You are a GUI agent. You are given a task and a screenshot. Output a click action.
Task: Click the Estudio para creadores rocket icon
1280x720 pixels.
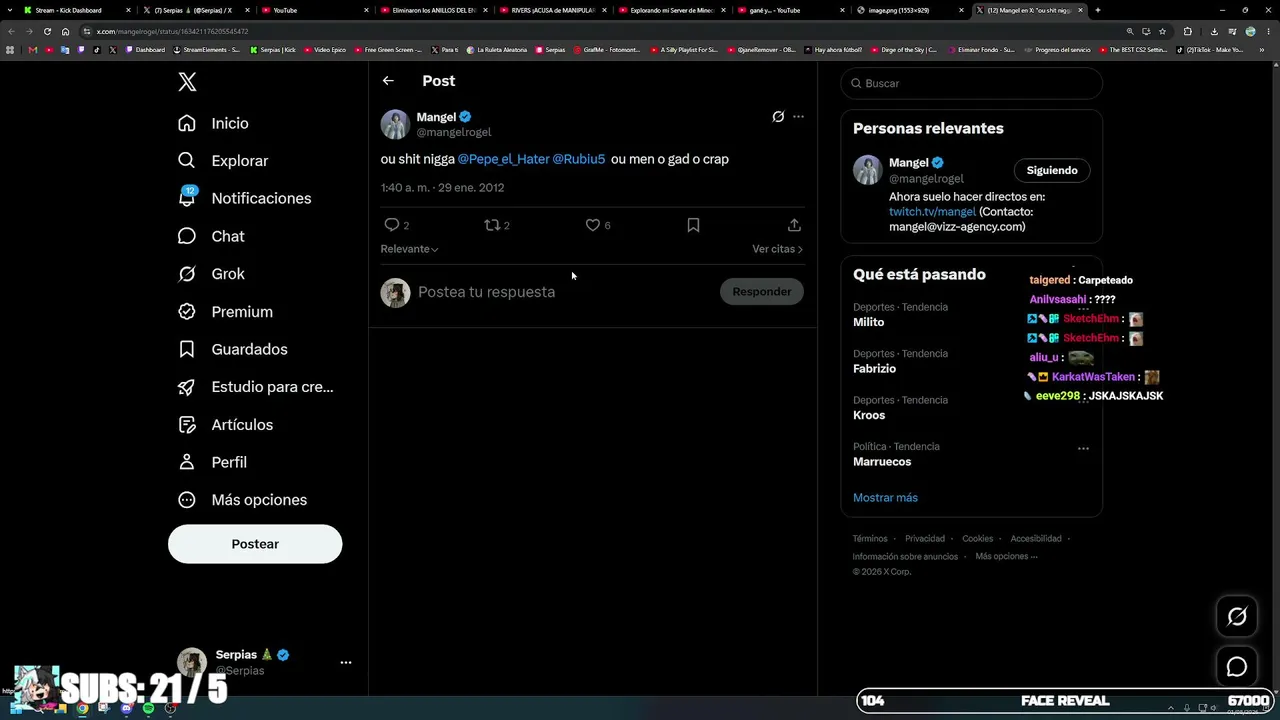pyautogui.click(x=187, y=387)
